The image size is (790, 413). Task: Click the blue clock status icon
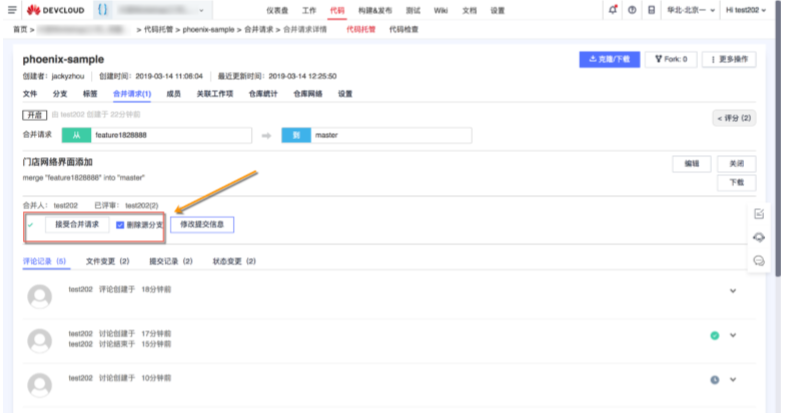714,380
